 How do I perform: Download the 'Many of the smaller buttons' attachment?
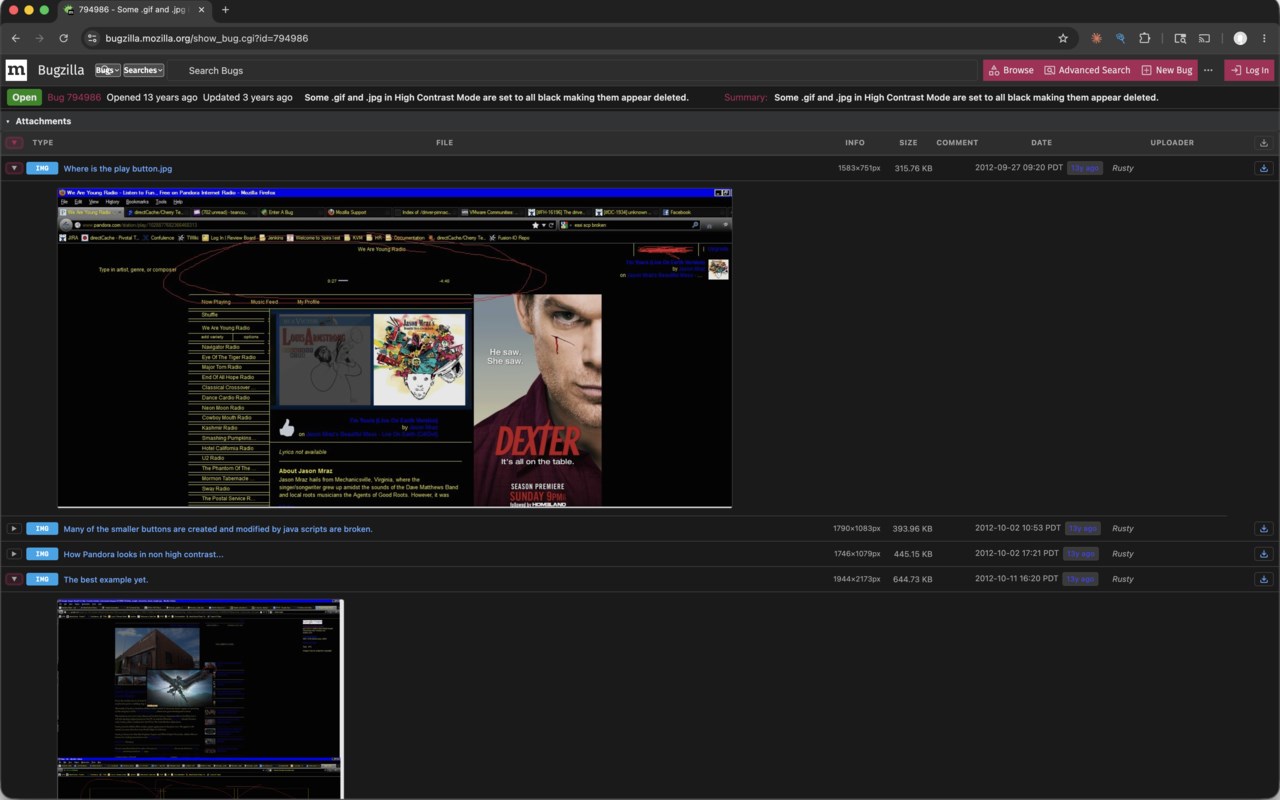point(1263,529)
